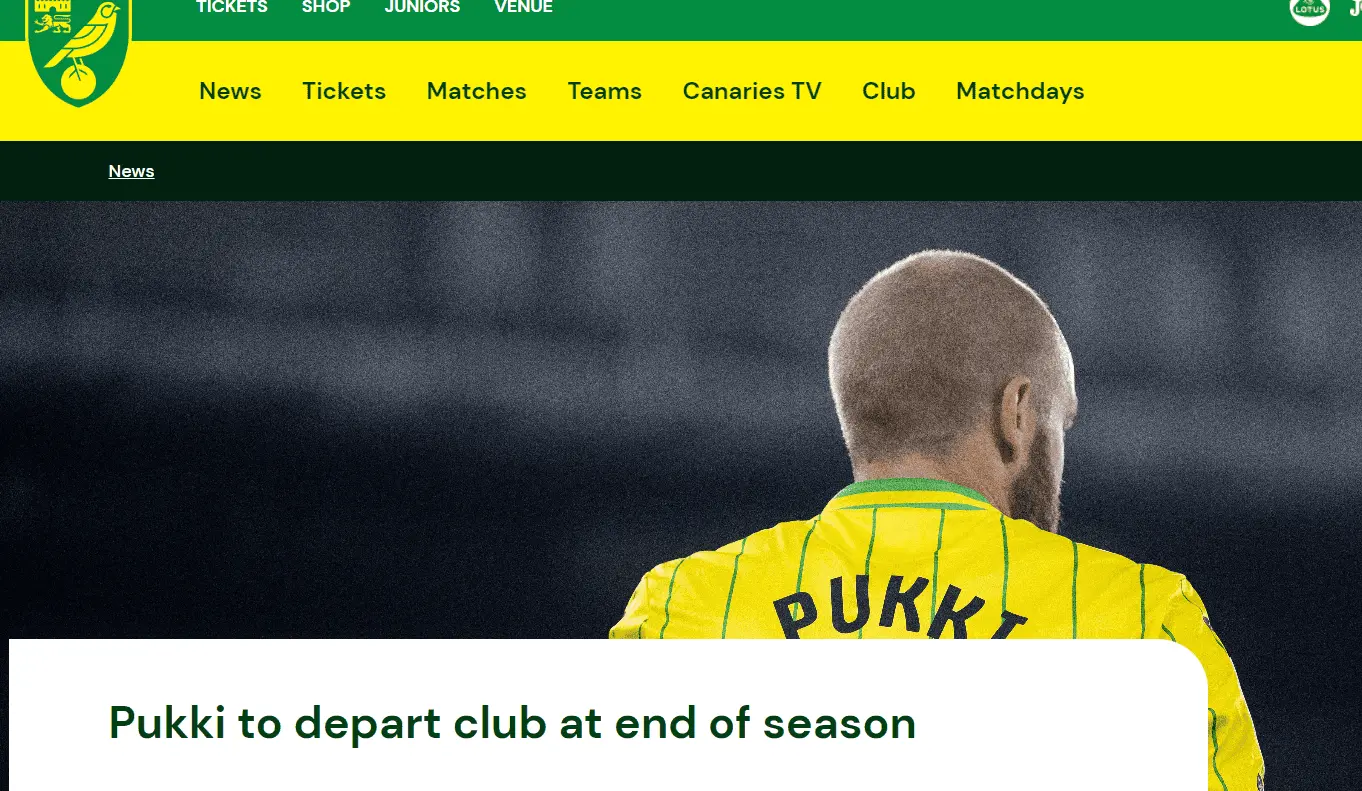
Task: Click the PUKKI name on the shirt
Action: pos(900,615)
